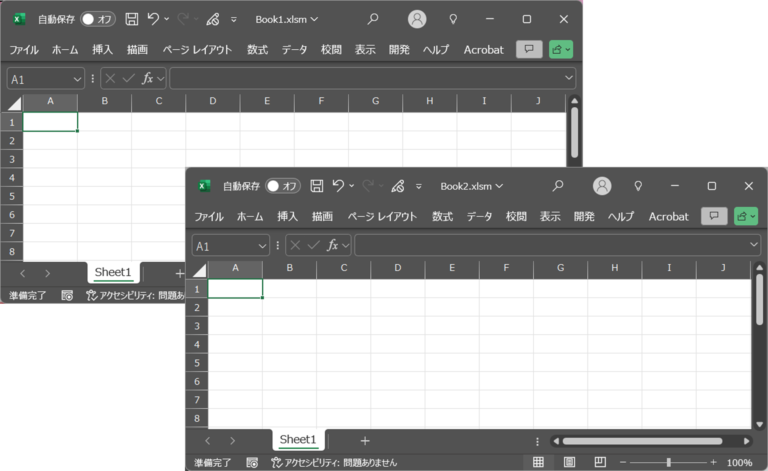Image resolution: width=768 pixels, height=471 pixels.
Task: Select Page Break Preview view button
Action: (600, 463)
